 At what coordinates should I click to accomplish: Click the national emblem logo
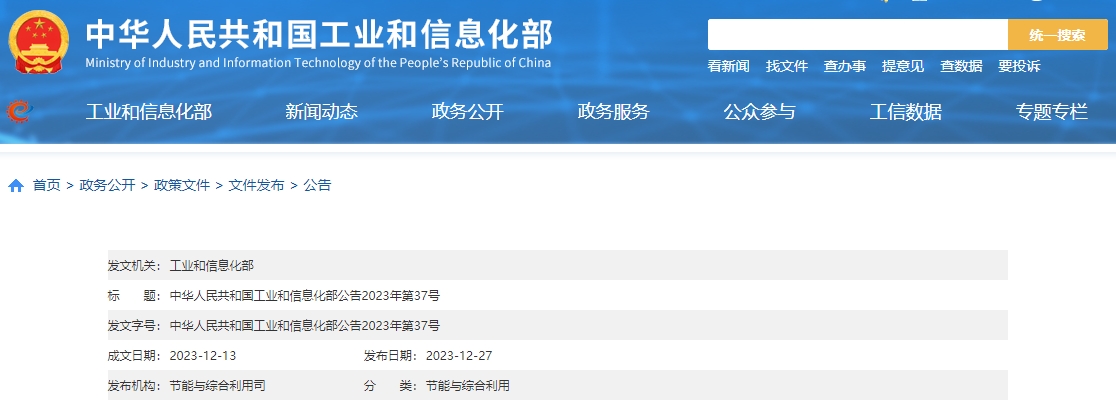pos(38,43)
